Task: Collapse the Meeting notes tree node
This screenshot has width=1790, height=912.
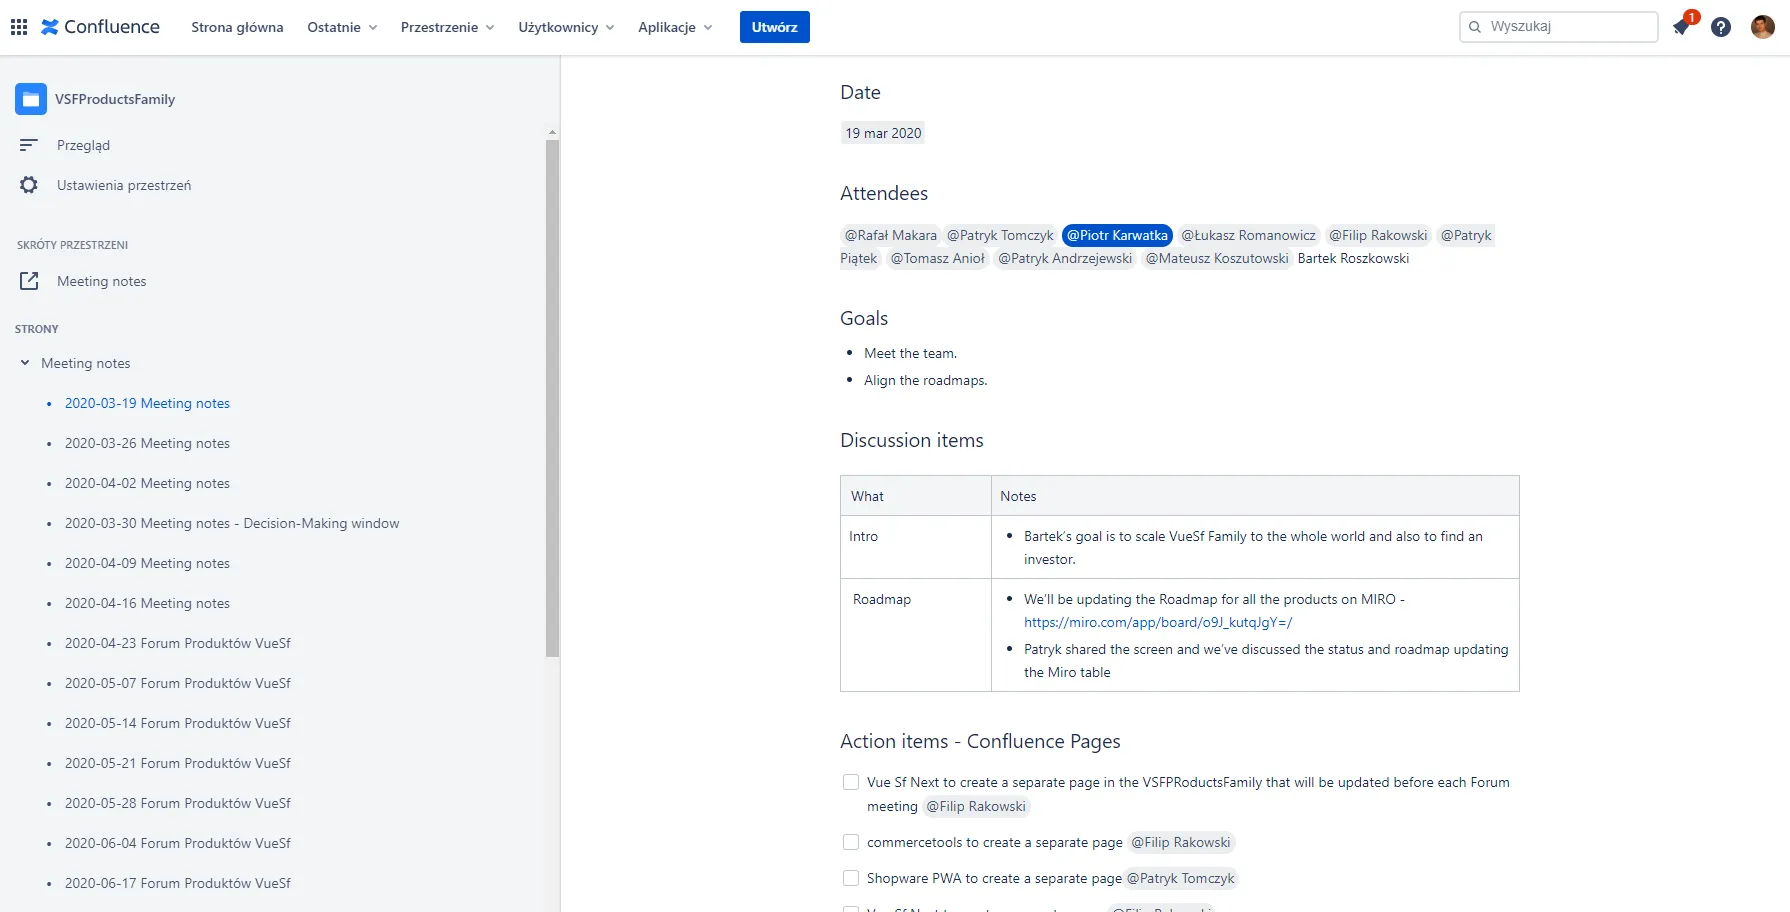Action: tap(25, 363)
